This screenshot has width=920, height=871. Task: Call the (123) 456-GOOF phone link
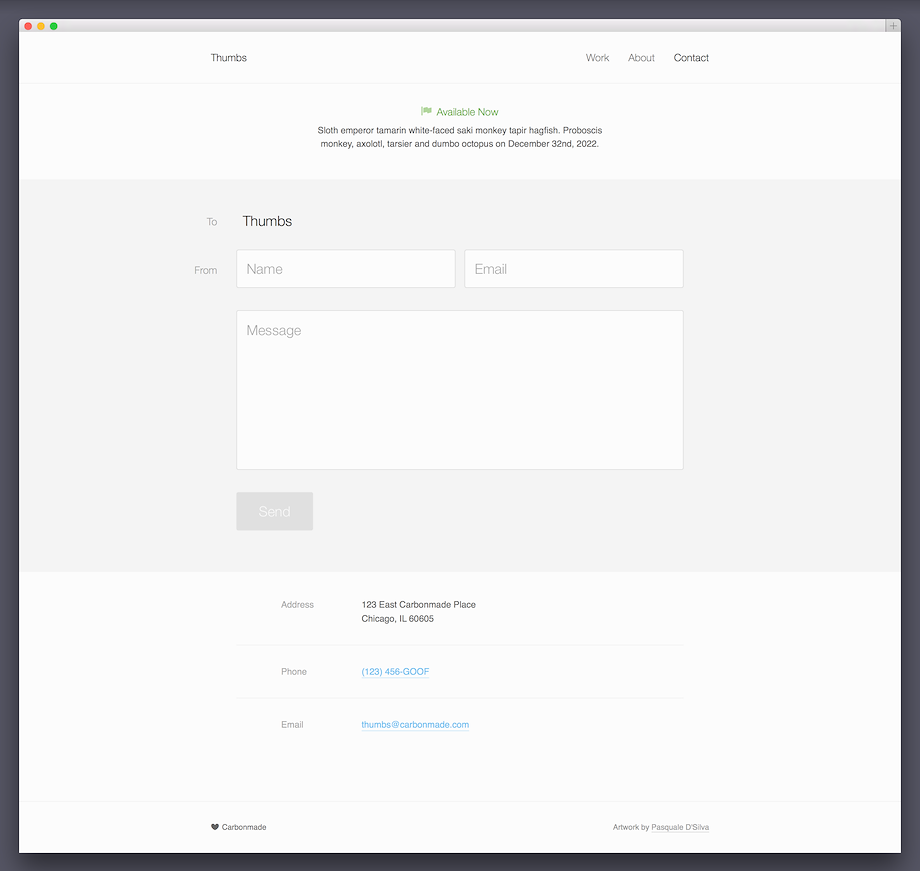pos(395,672)
